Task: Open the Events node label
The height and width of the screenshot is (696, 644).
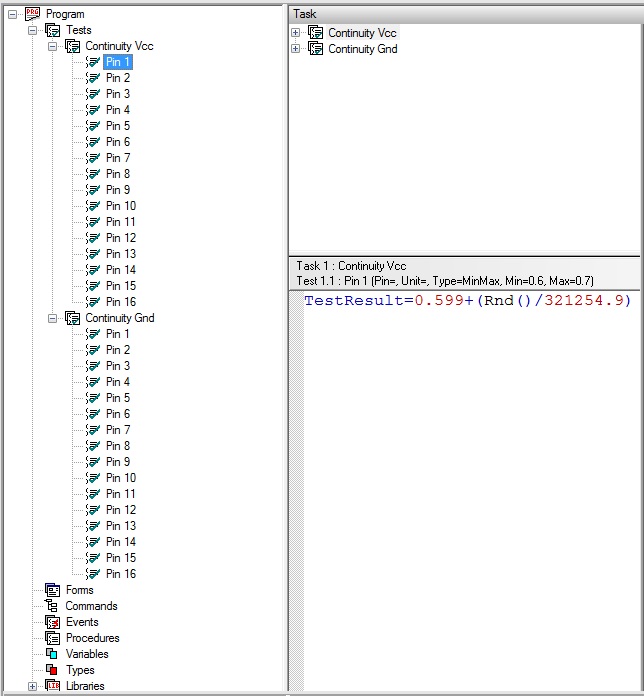Action: point(82,622)
